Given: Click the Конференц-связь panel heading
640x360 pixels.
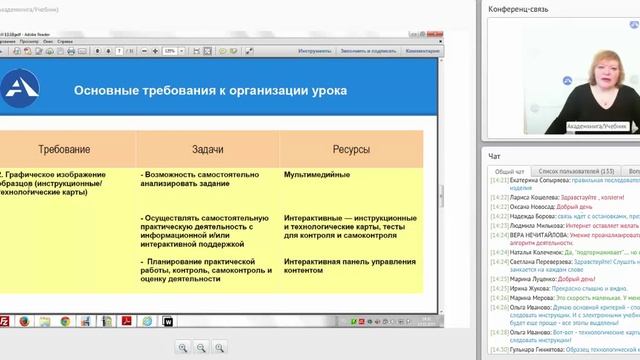Looking at the screenshot, I should click(518, 9).
